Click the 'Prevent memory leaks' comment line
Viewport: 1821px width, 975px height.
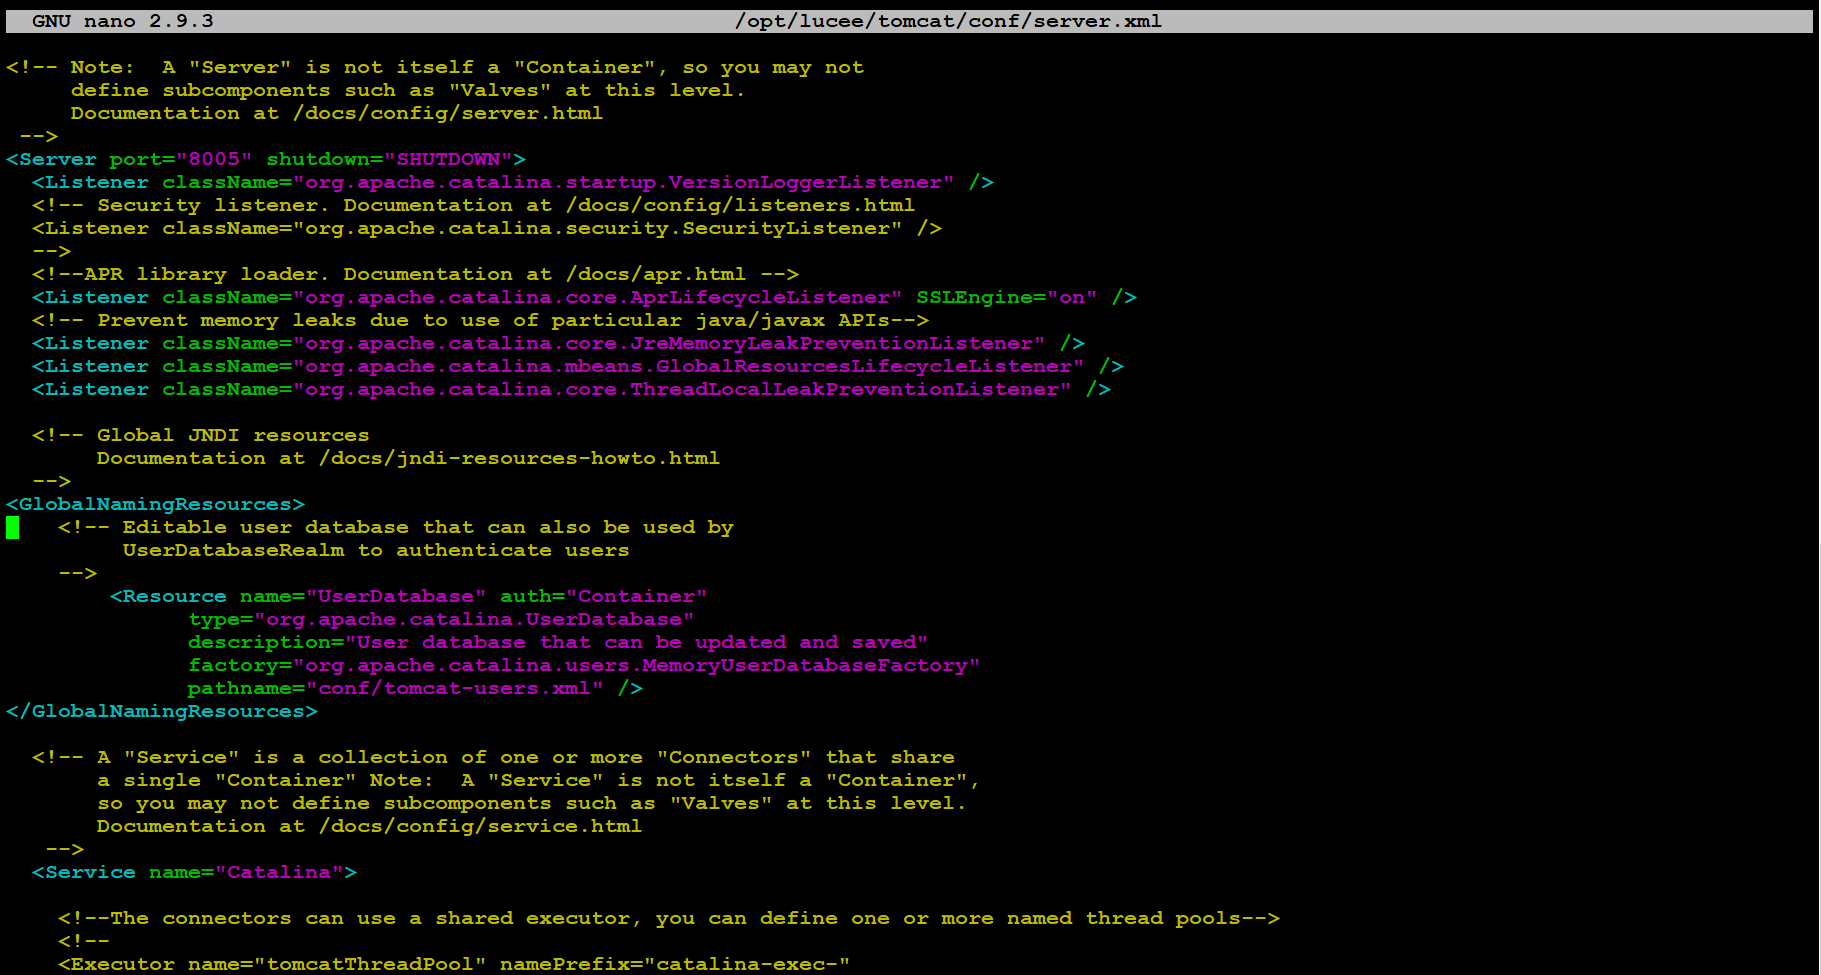coord(480,320)
